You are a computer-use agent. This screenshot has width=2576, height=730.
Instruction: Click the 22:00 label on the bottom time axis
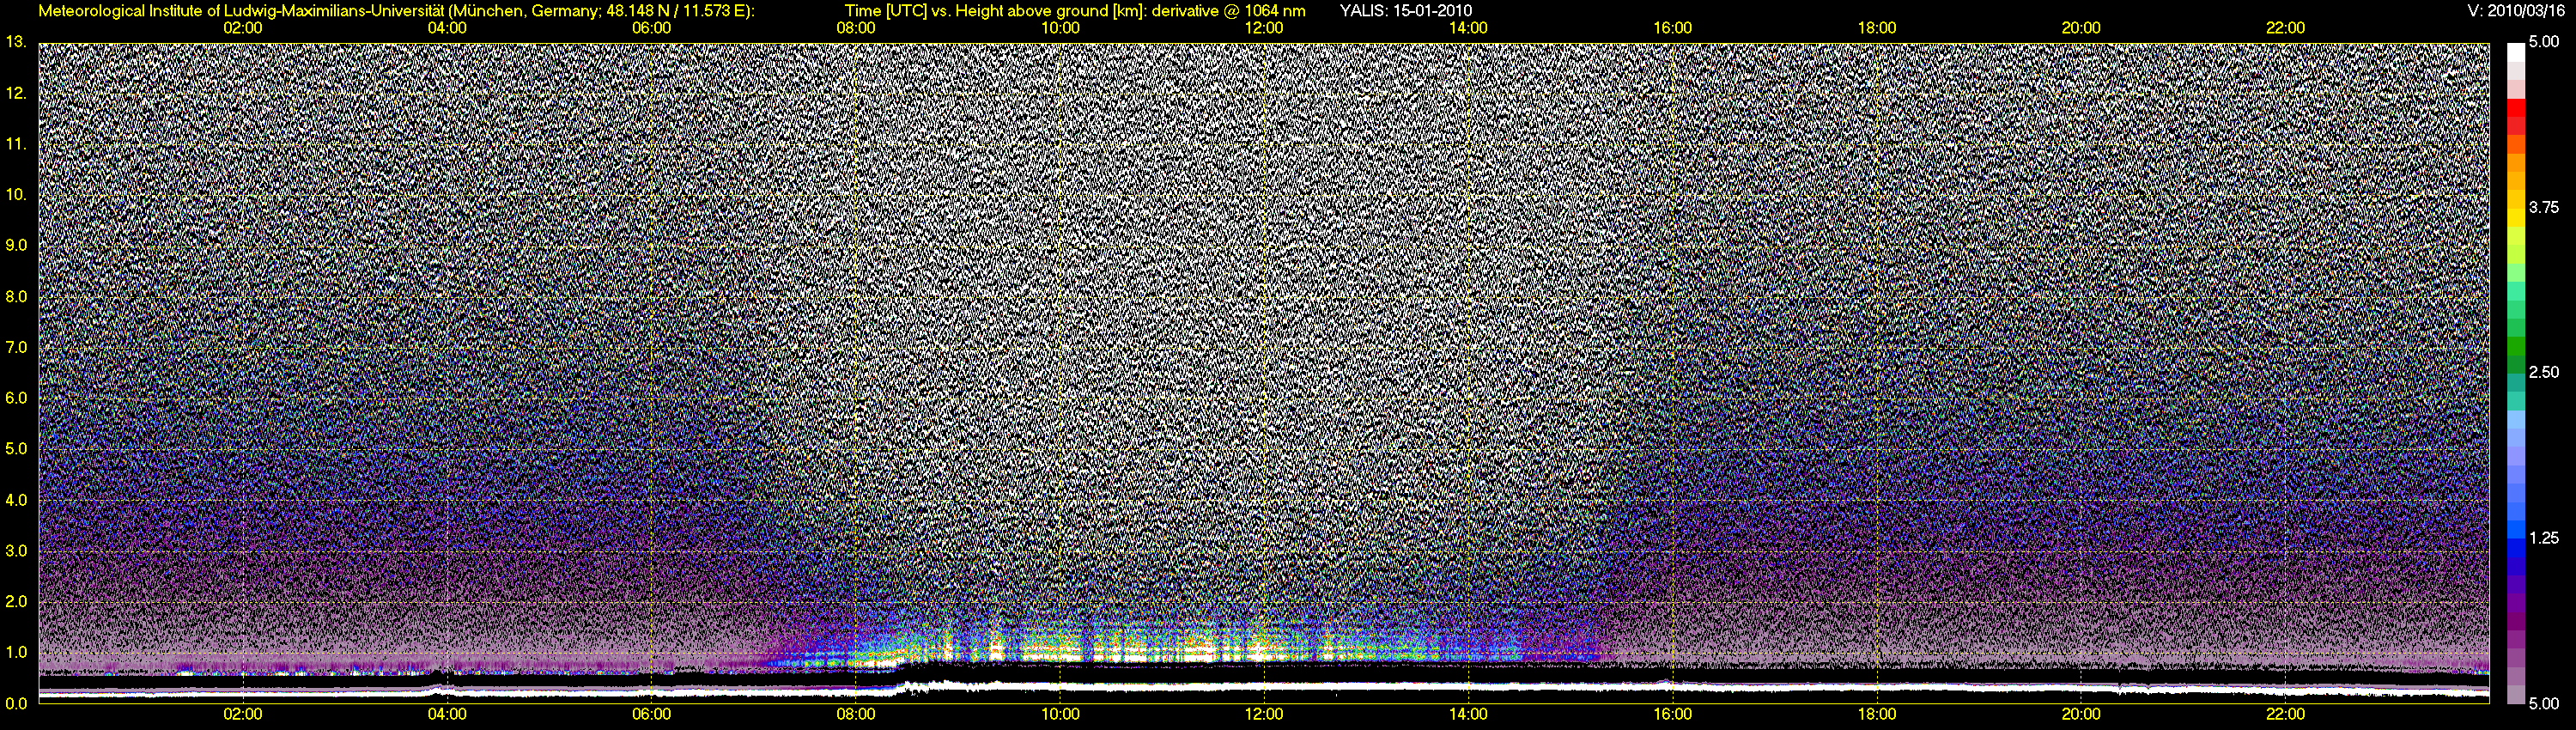pyautogui.click(x=2285, y=715)
